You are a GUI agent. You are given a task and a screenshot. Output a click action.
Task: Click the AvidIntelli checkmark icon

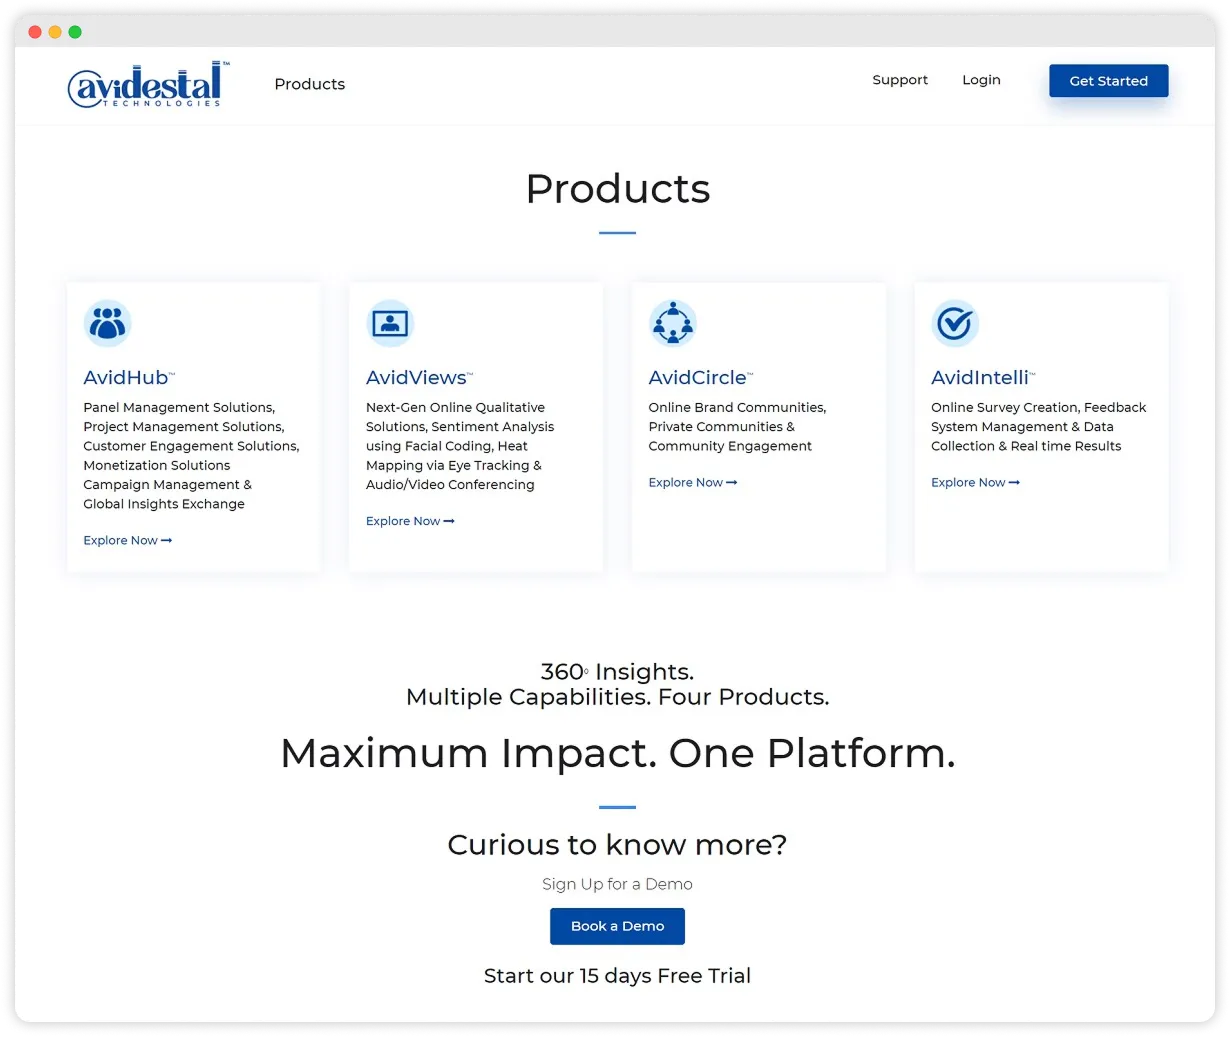(955, 323)
